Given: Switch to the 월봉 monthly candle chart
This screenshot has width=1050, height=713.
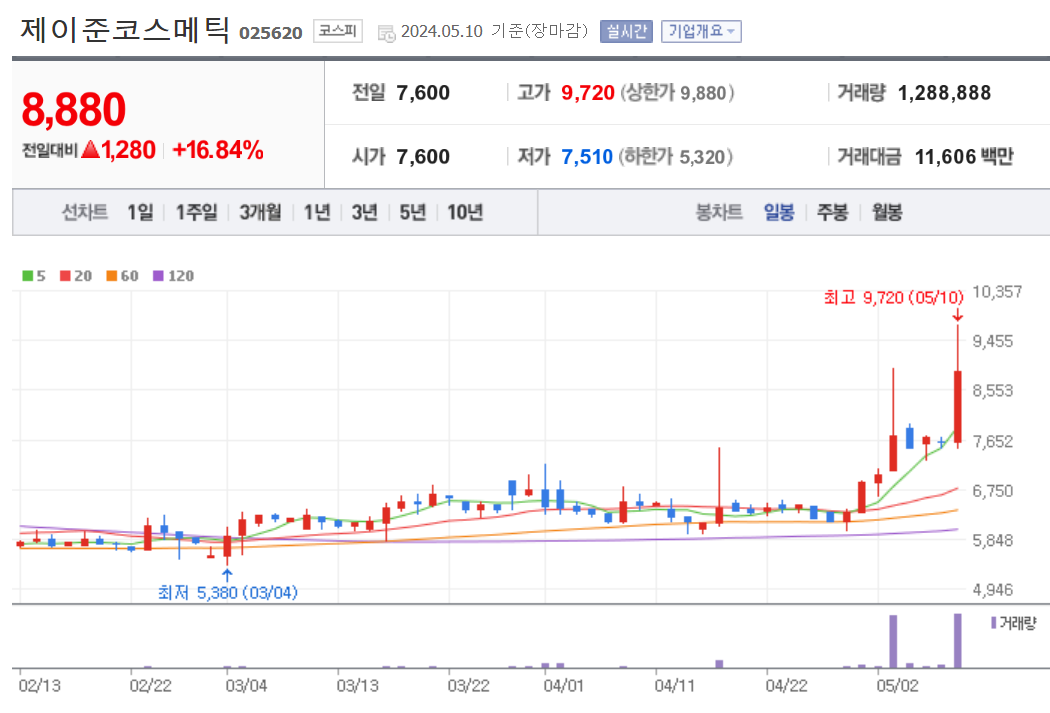Looking at the screenshot, I should point(887,212).
